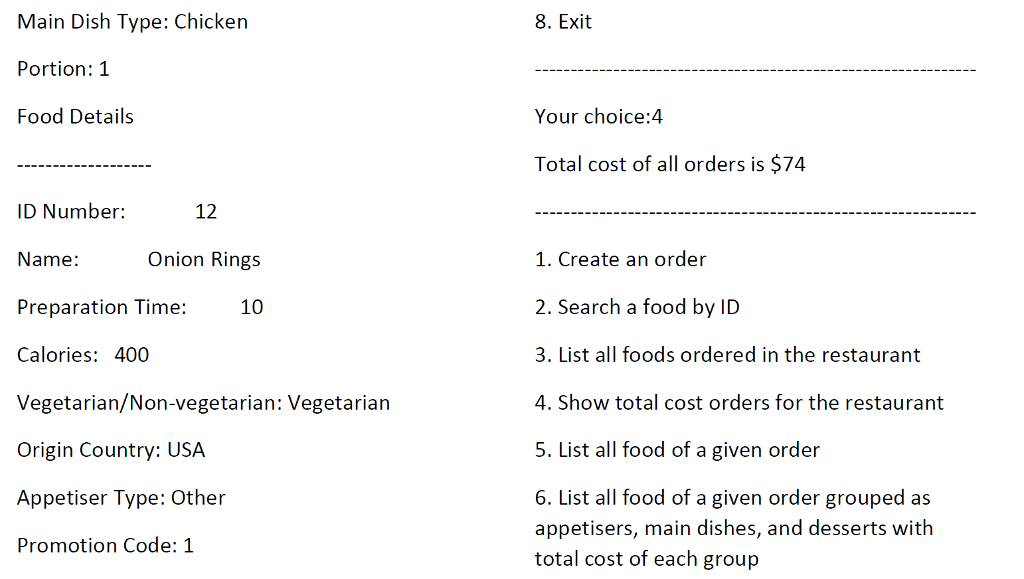Click the ID Number value 12

pyautogui.click(x=206, y=212)
